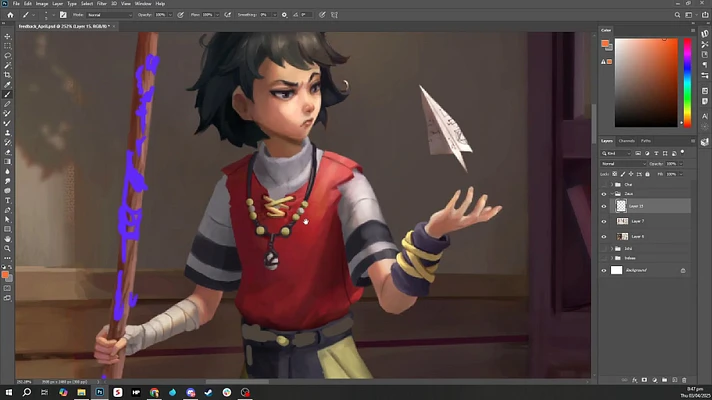Screen dimensions: 712x400
Task: Select the Brush tool in the toolbox
Action: 7,94
